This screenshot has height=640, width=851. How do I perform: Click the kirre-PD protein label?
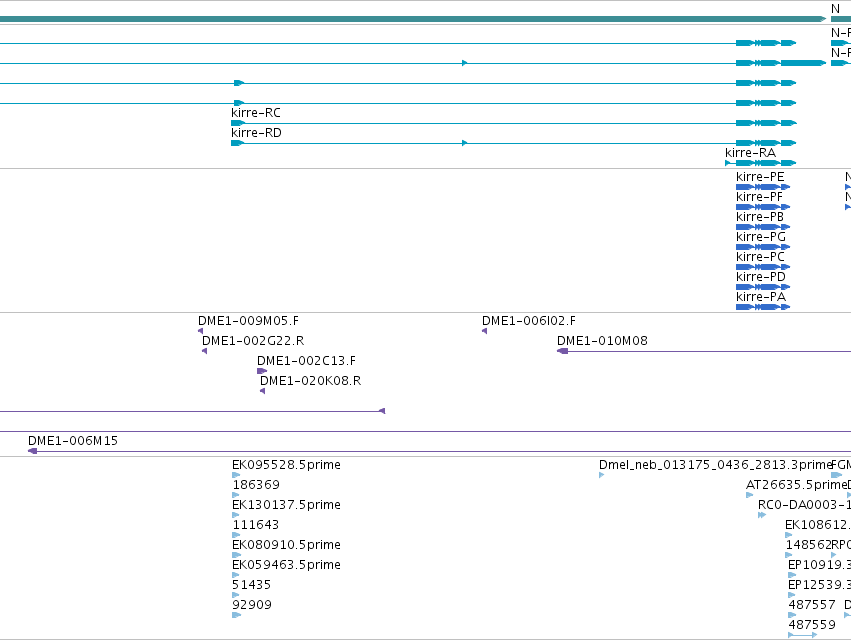760,277
